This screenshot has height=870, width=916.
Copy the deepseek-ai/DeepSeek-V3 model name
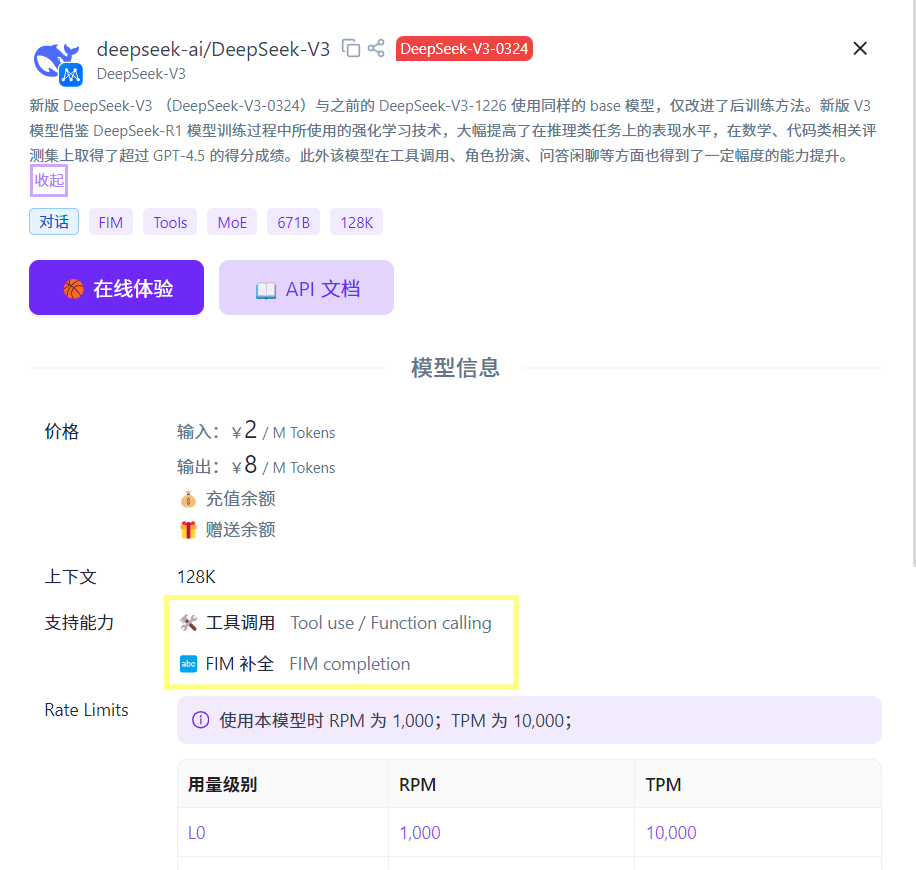click(351, 48)
